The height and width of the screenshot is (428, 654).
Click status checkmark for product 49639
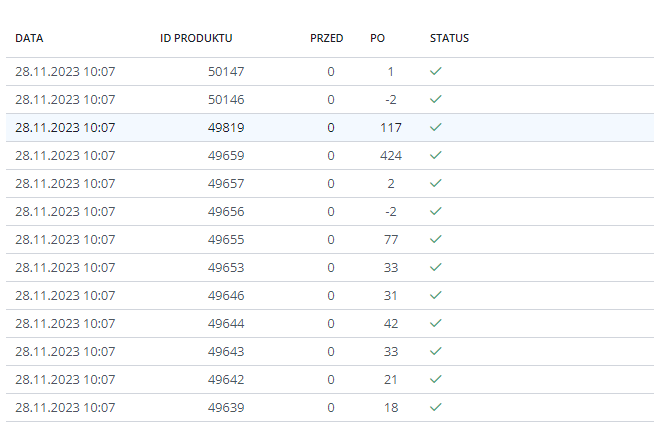pos(435,408)
